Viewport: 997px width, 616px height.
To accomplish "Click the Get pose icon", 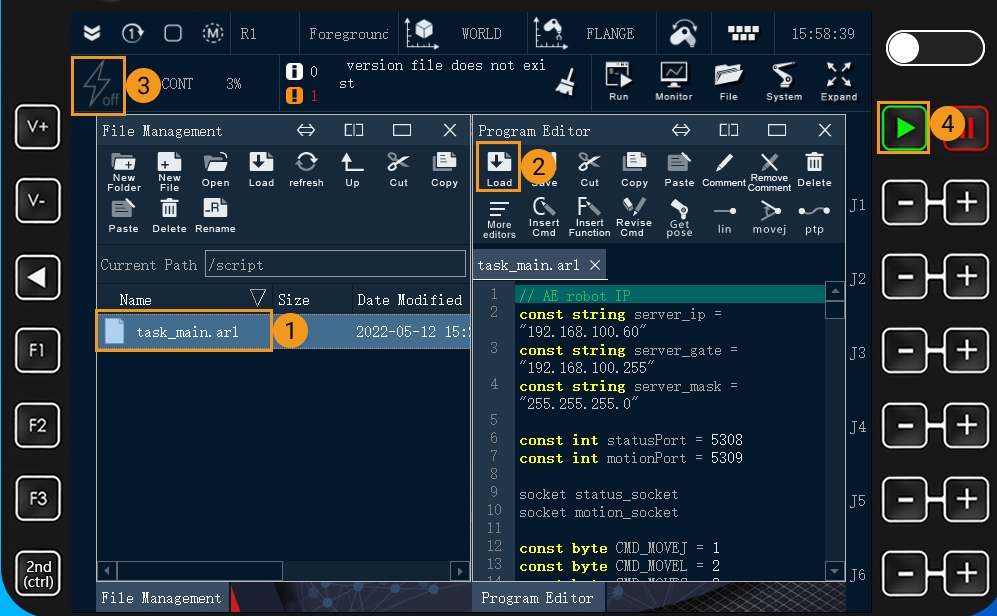I will pos(679,218).
